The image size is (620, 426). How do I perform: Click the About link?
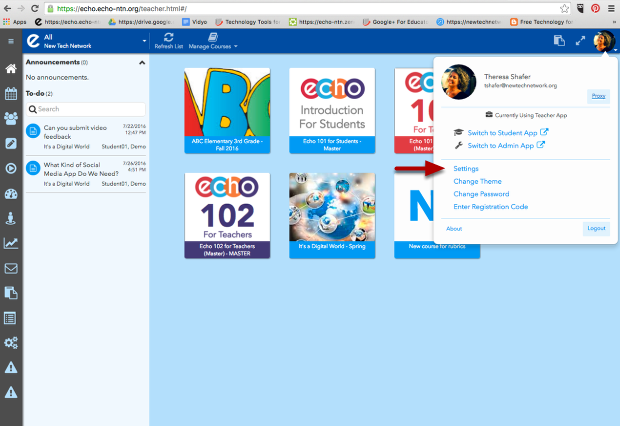point(454,229)
